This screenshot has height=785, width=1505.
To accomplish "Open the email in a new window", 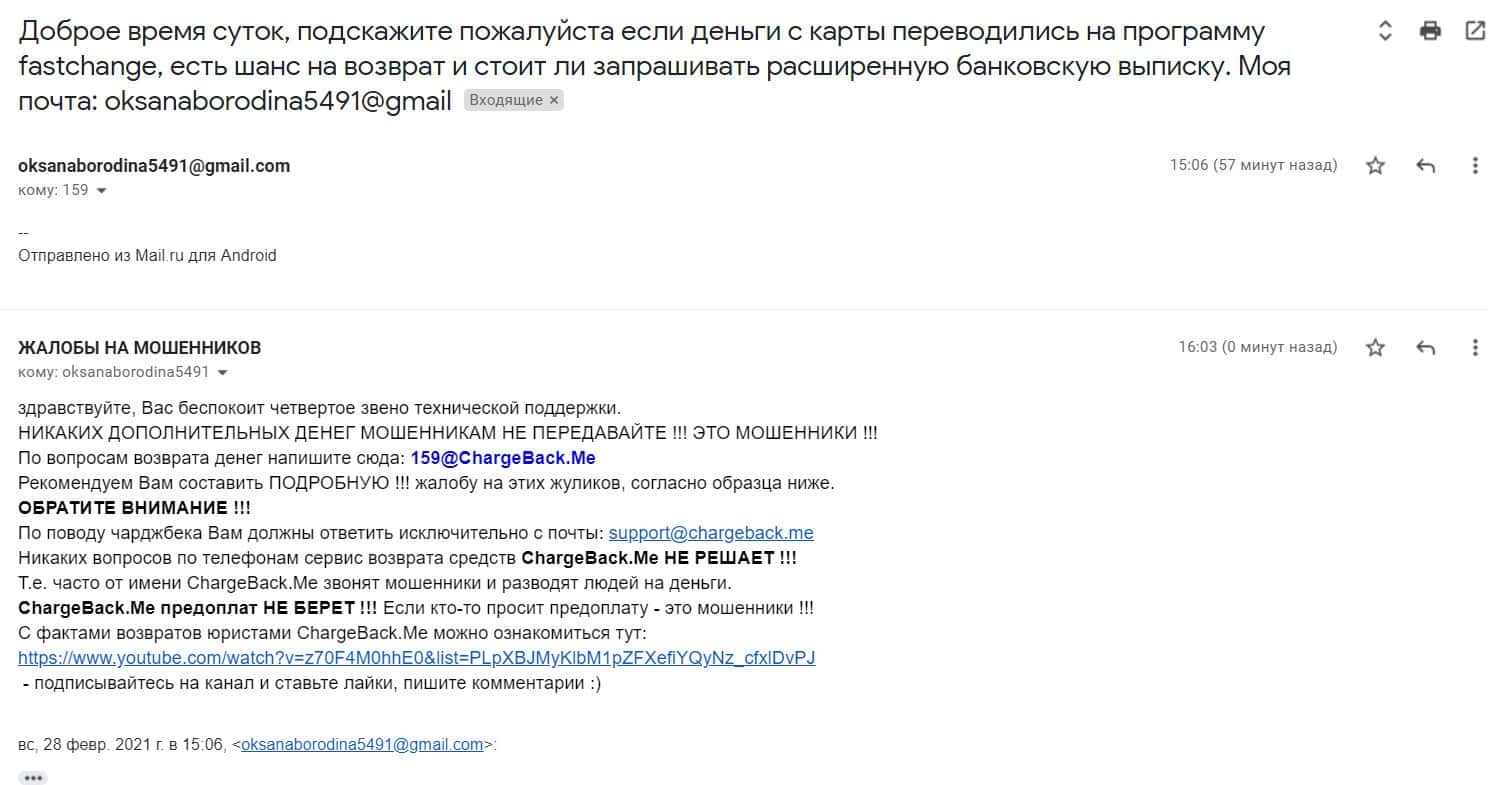I will [1475, 31].
